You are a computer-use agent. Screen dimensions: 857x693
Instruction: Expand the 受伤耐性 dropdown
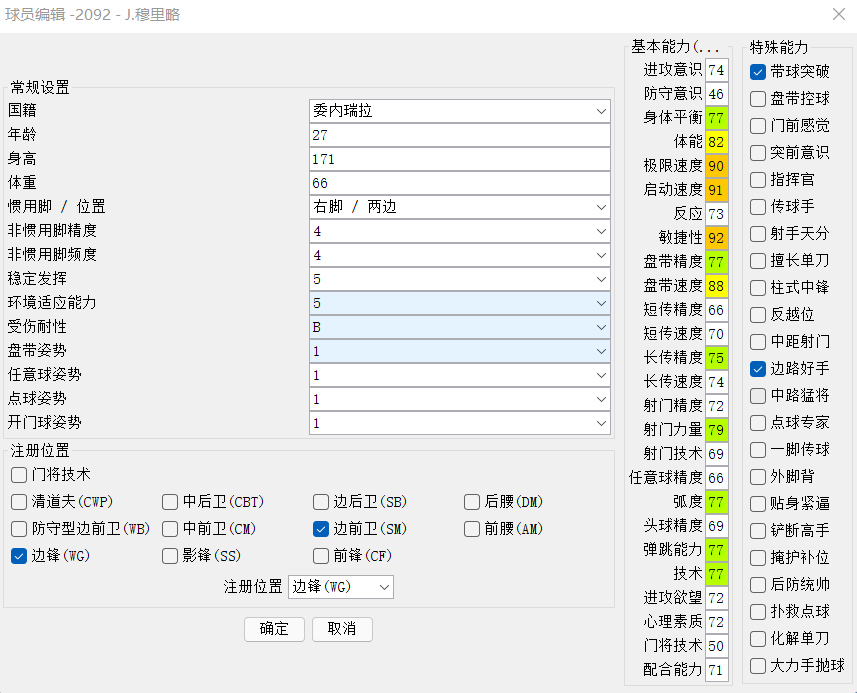point(460,327)
